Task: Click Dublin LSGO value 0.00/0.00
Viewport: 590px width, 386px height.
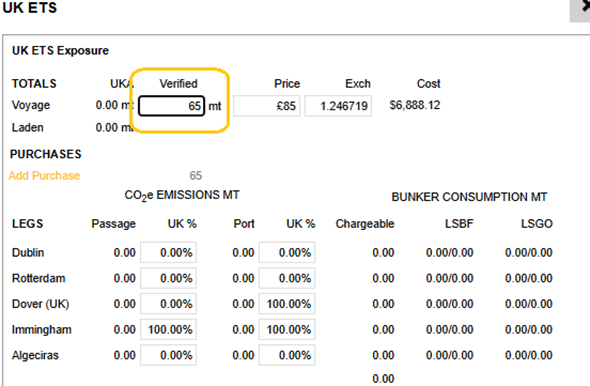Action: click(x=529, y=252)
